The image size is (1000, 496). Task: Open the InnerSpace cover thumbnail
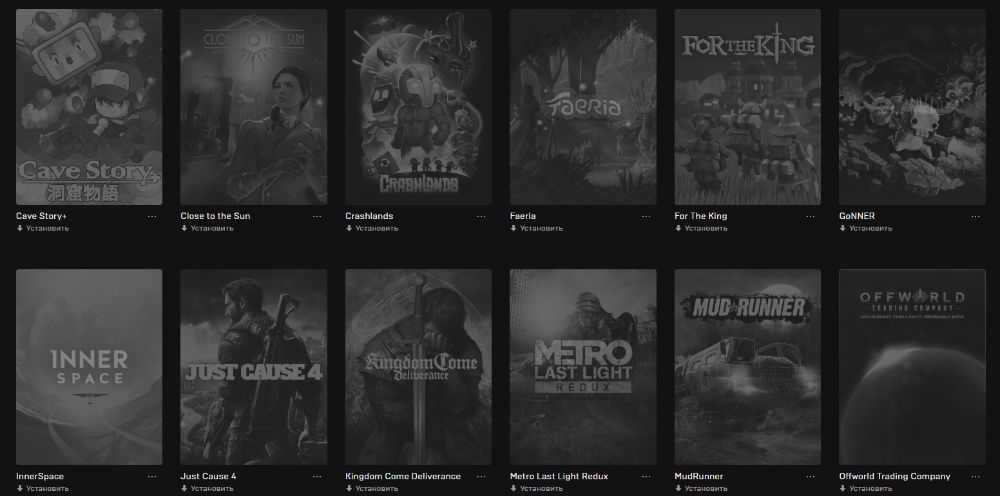(x=89, y=367)
